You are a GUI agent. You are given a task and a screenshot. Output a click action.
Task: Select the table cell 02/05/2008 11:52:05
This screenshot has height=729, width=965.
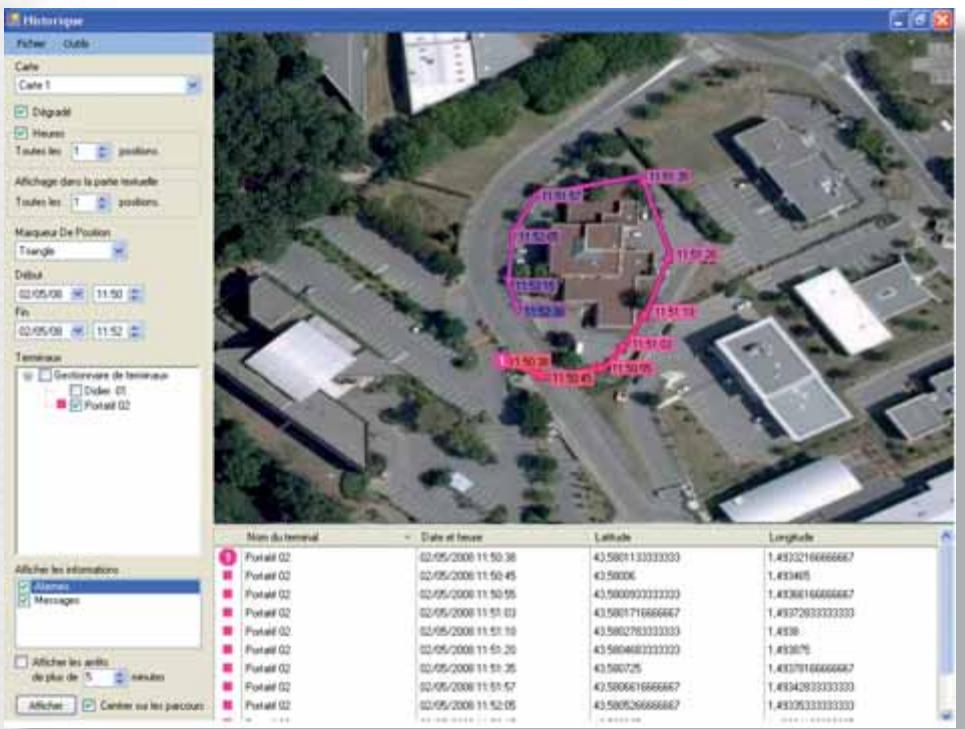[468, 705]
